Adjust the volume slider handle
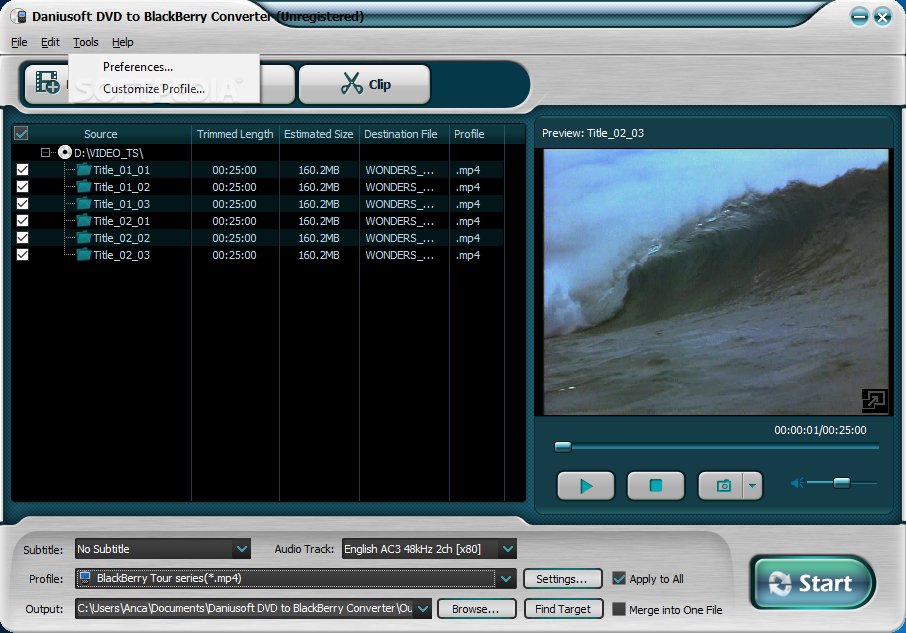906x633 pixels. tap(842, 483)
